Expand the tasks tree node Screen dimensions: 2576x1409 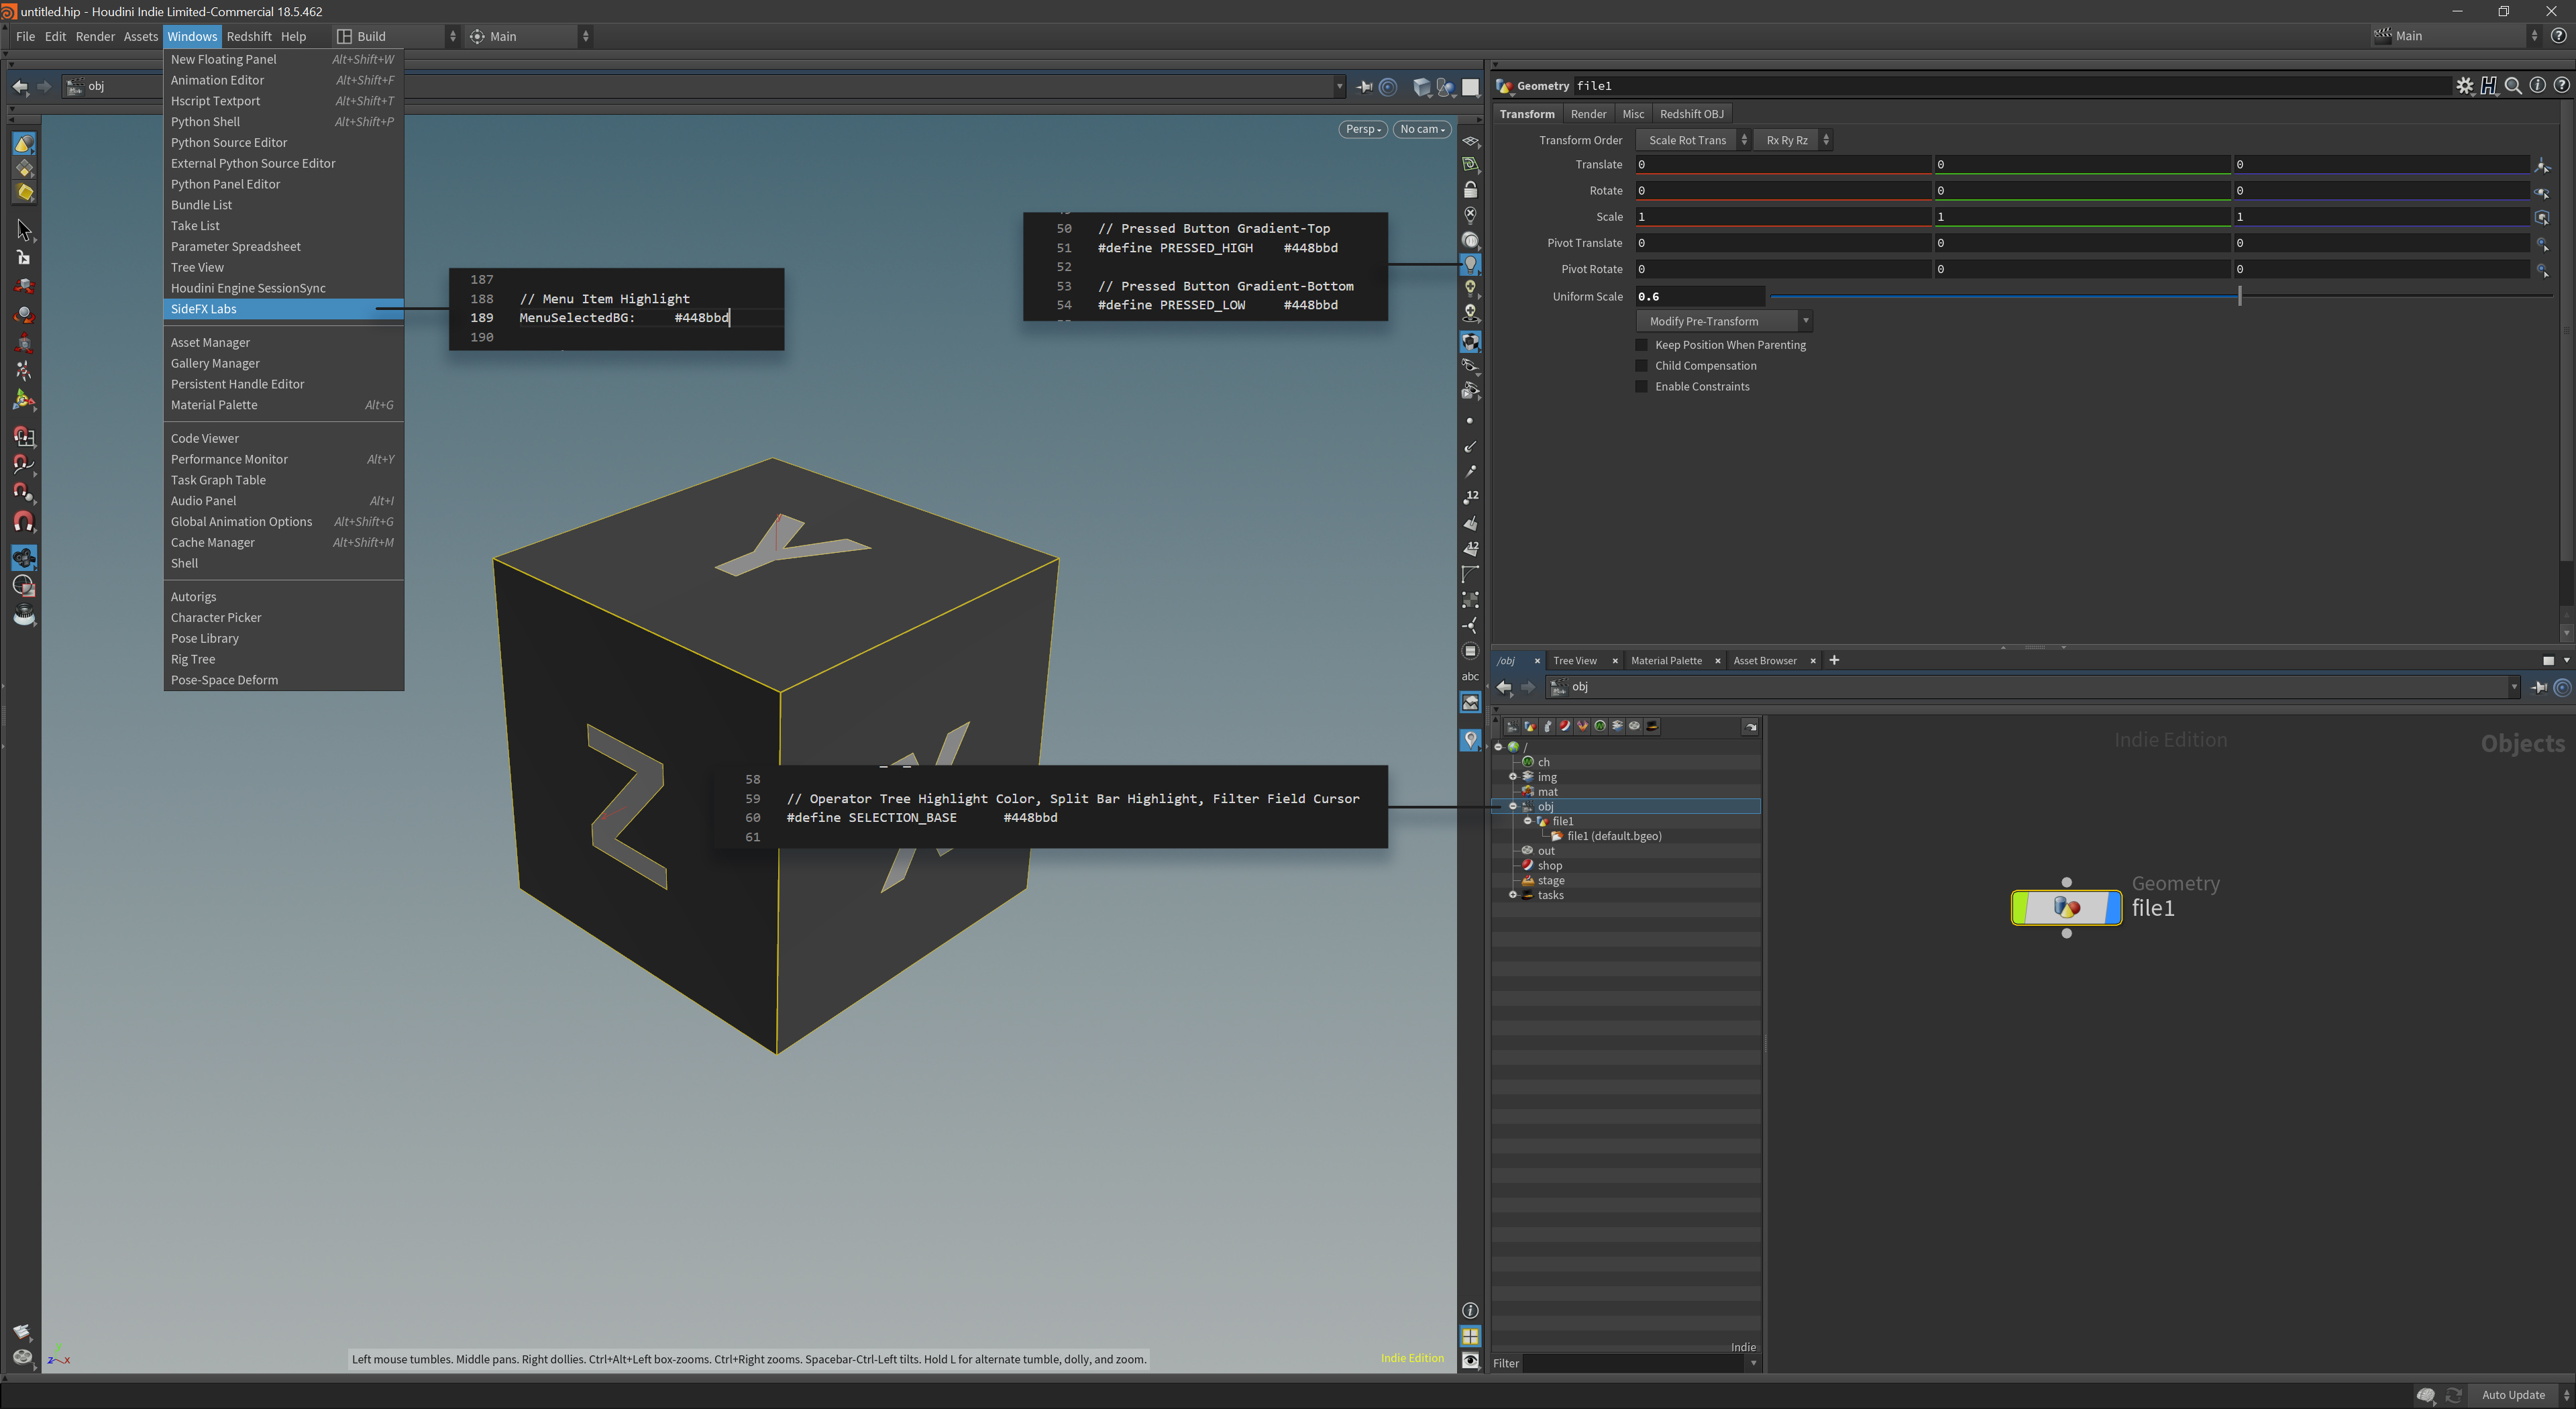coord(1512,895)
